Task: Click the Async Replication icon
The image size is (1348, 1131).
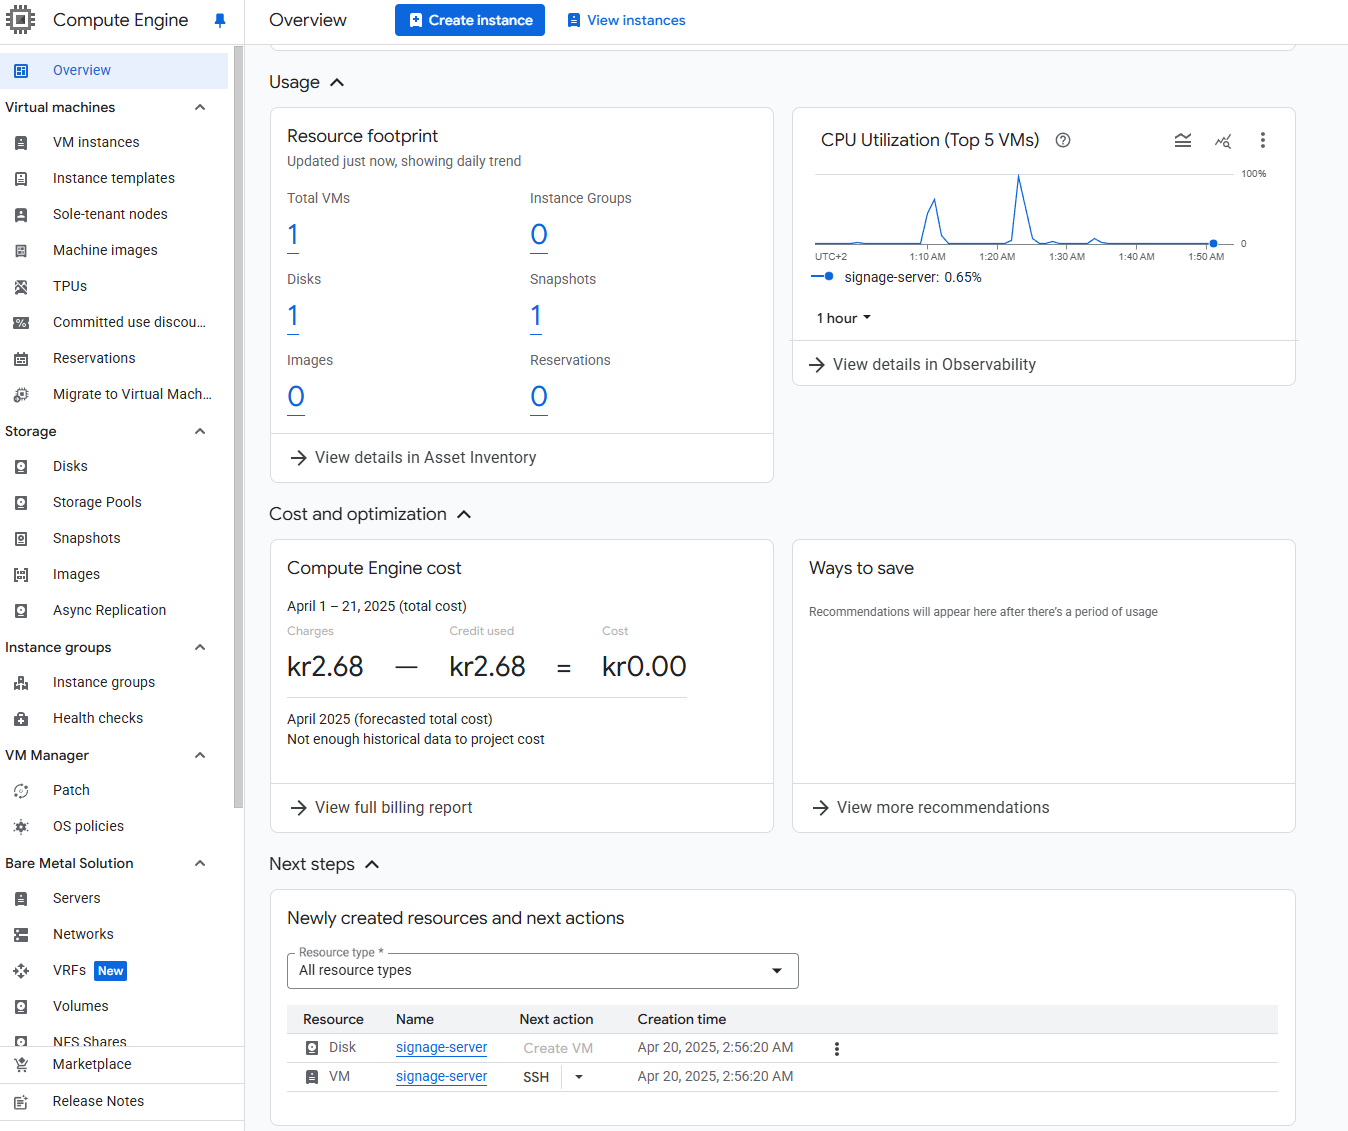Action: 21,611
